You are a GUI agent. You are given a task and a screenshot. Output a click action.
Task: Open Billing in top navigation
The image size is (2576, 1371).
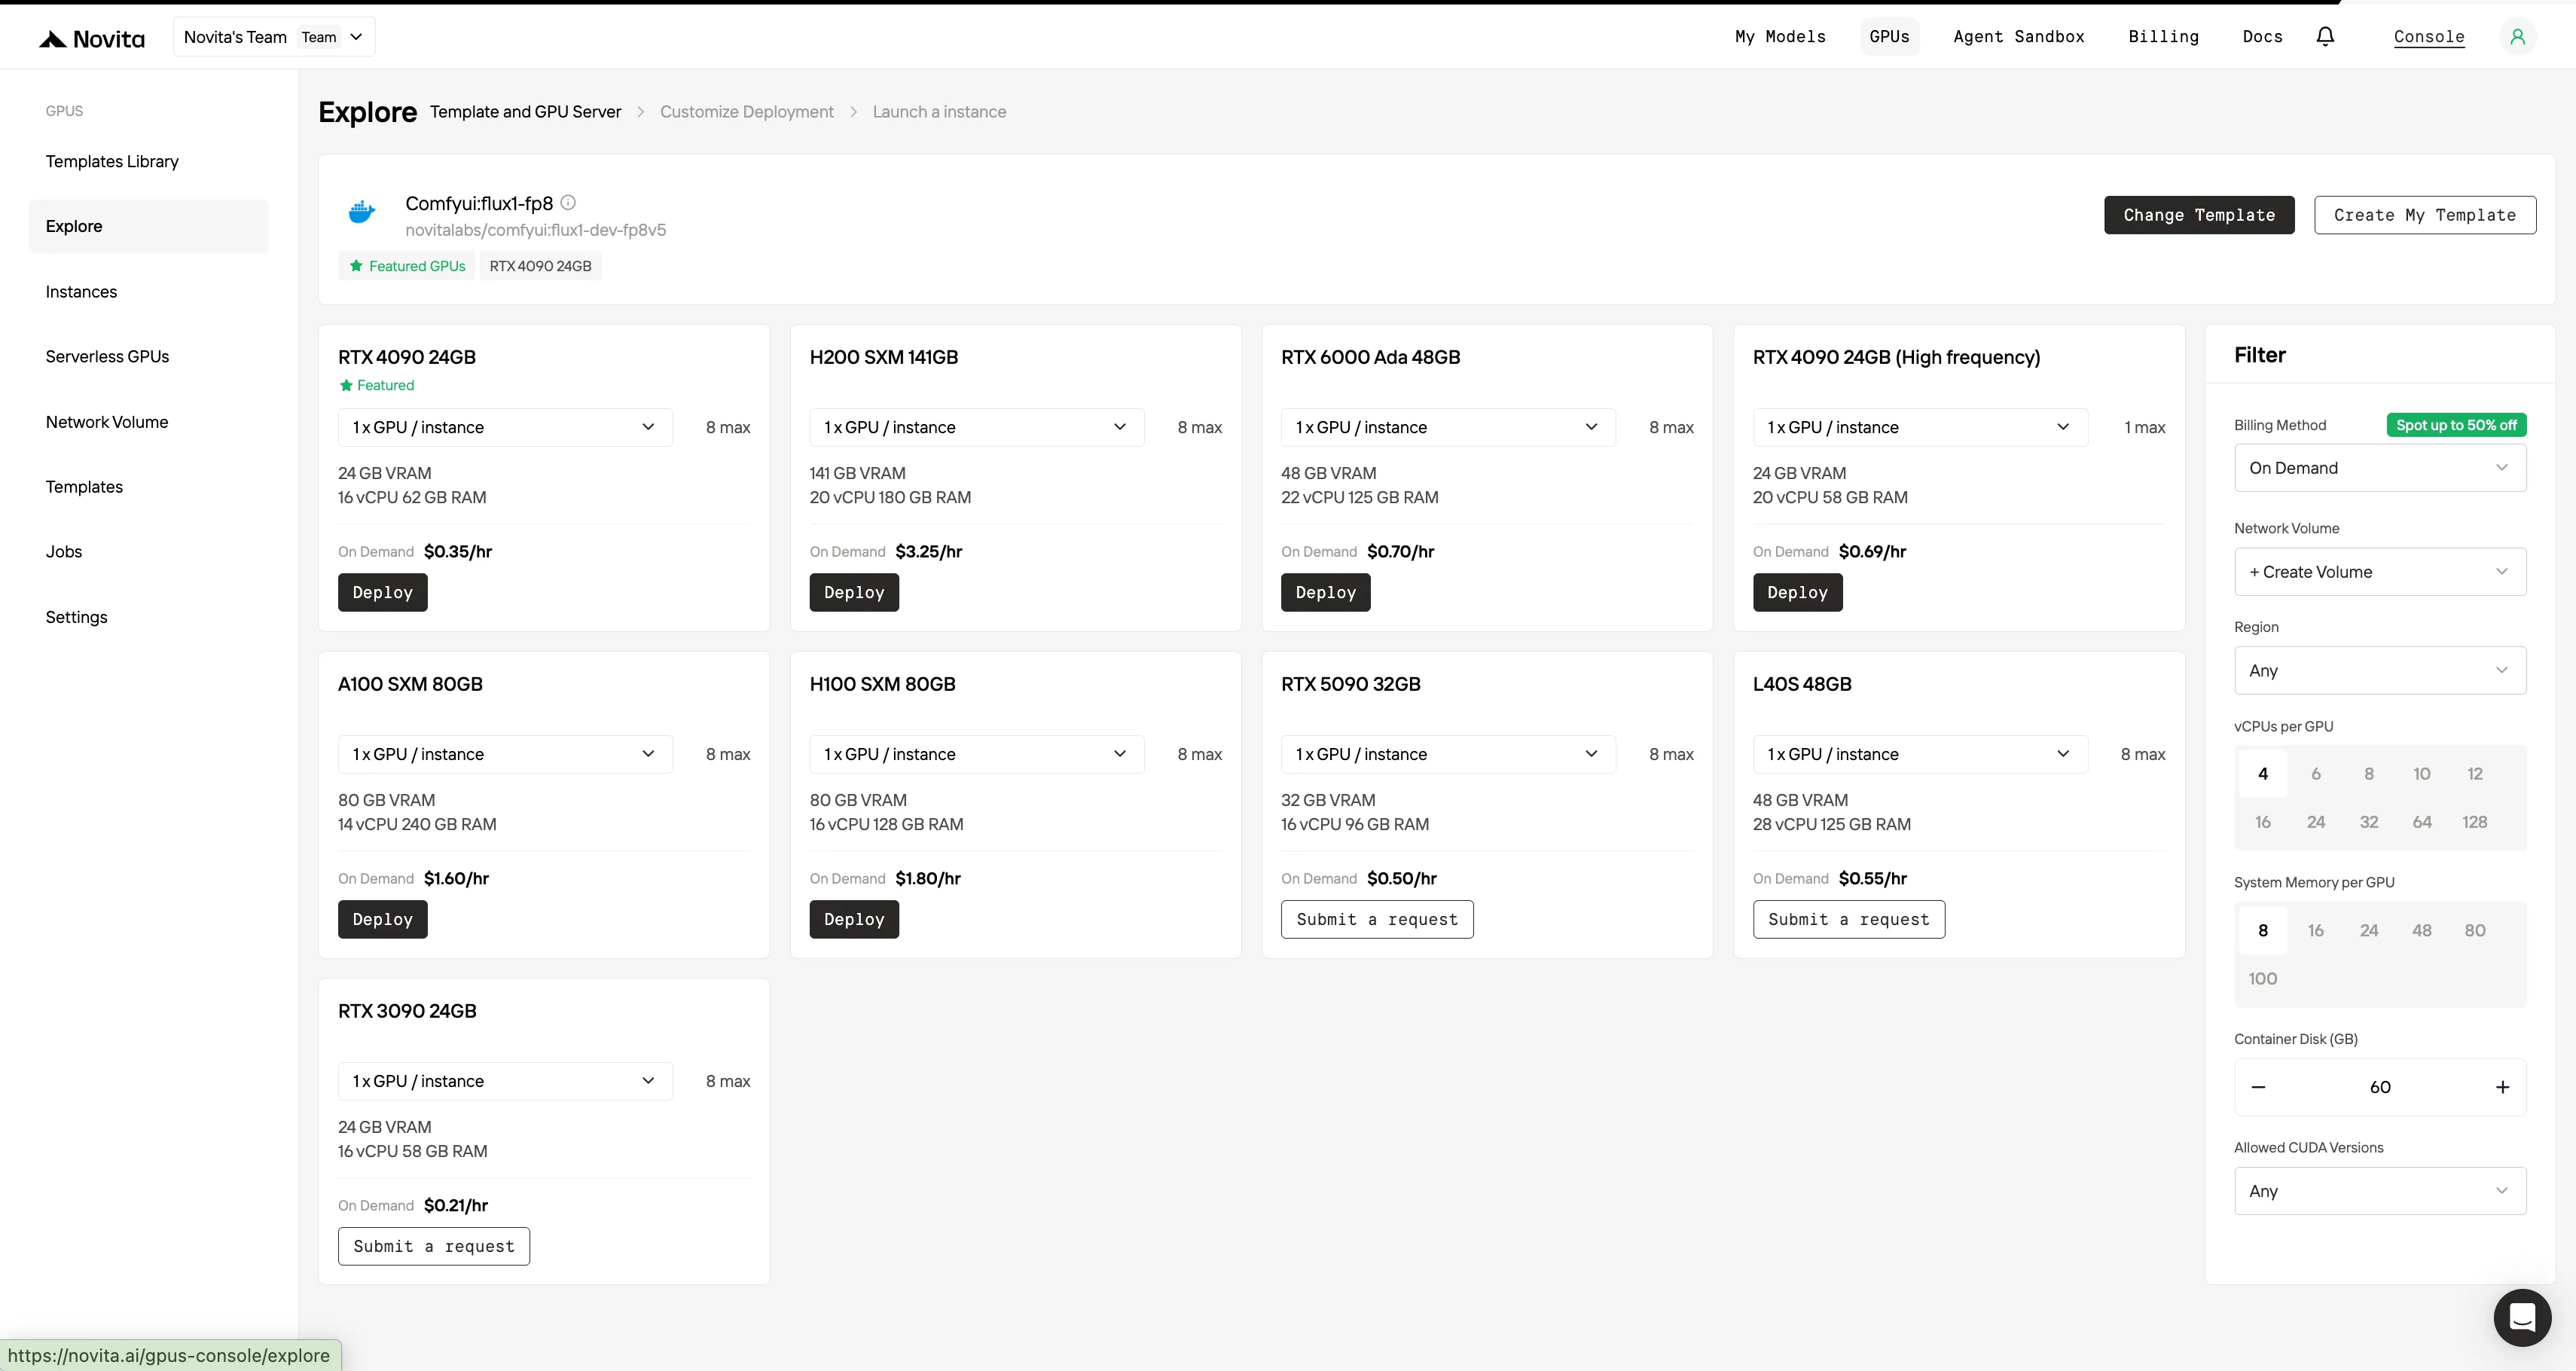(2163, 37)
